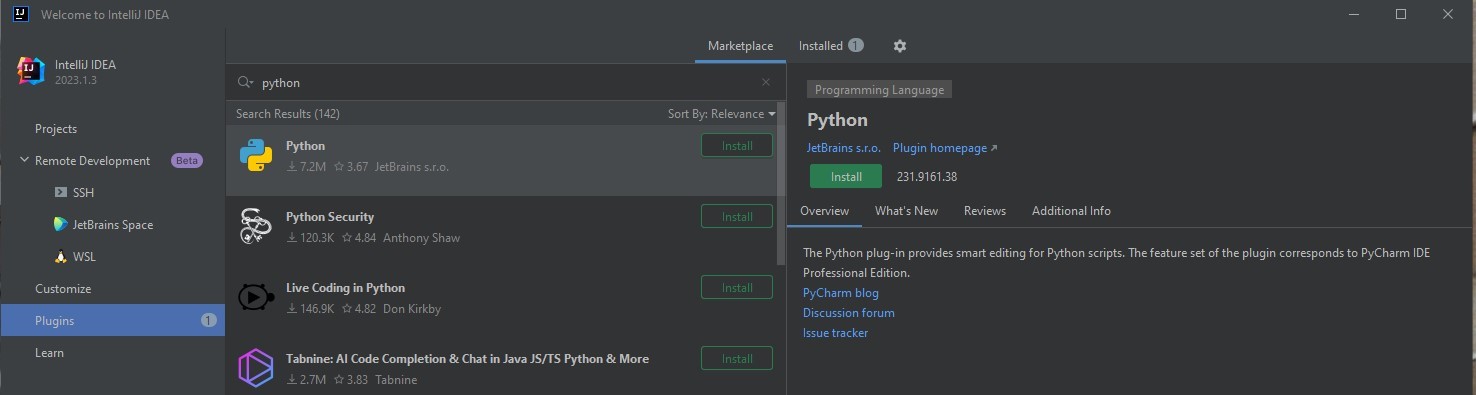The height and width of the screenshot is (395, 1476).
Task: Click Don Kirkby vendor name
Action: [x=412, y=309]
